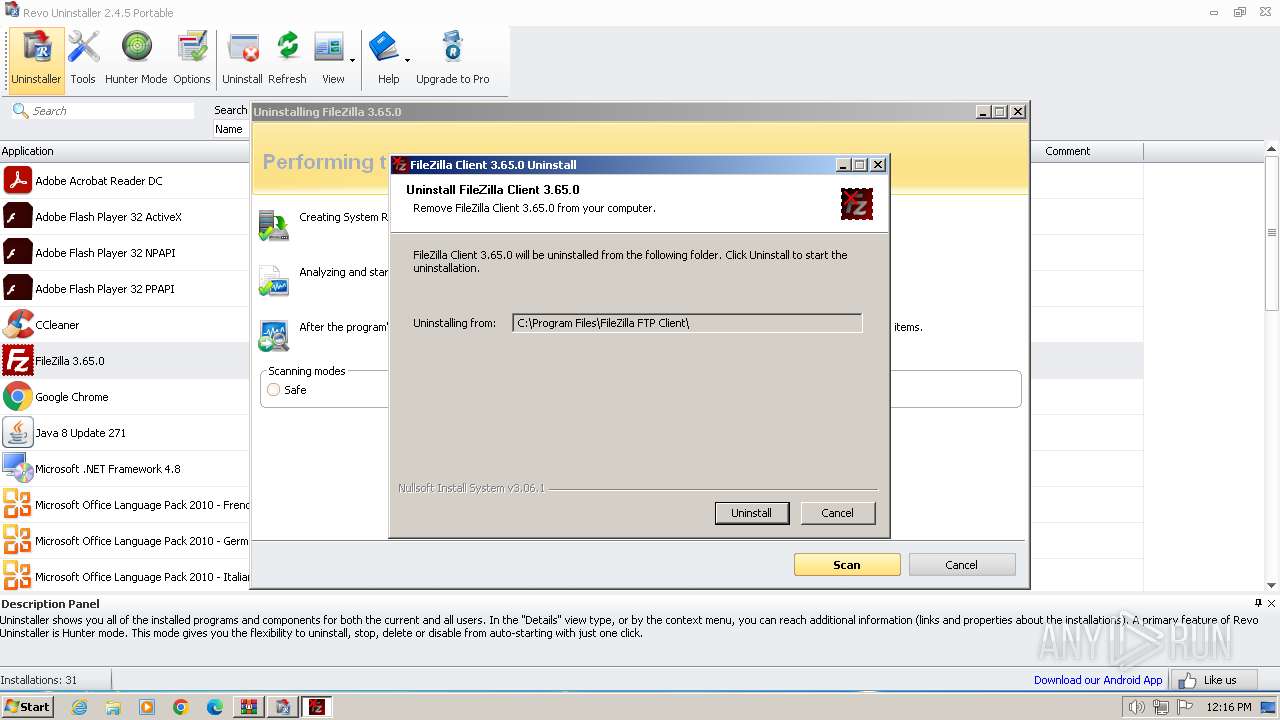Open the Options toolbar icon
This screenshot has height=720, width=1280.
point(191,58)
